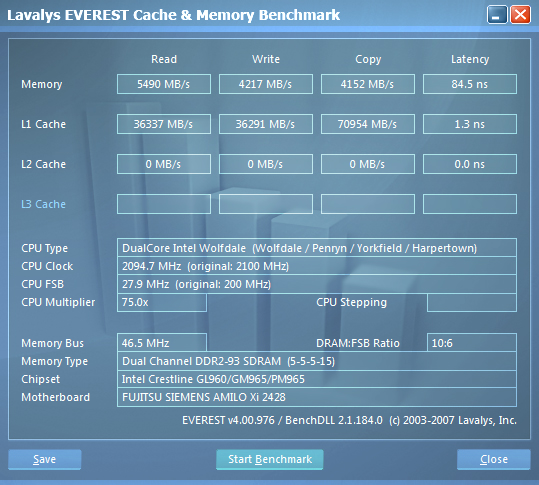Image resolution: width=539 pixels, height=485 pixels.
Task: Click the CPU FSB label
Action: (x=42, y=284)
